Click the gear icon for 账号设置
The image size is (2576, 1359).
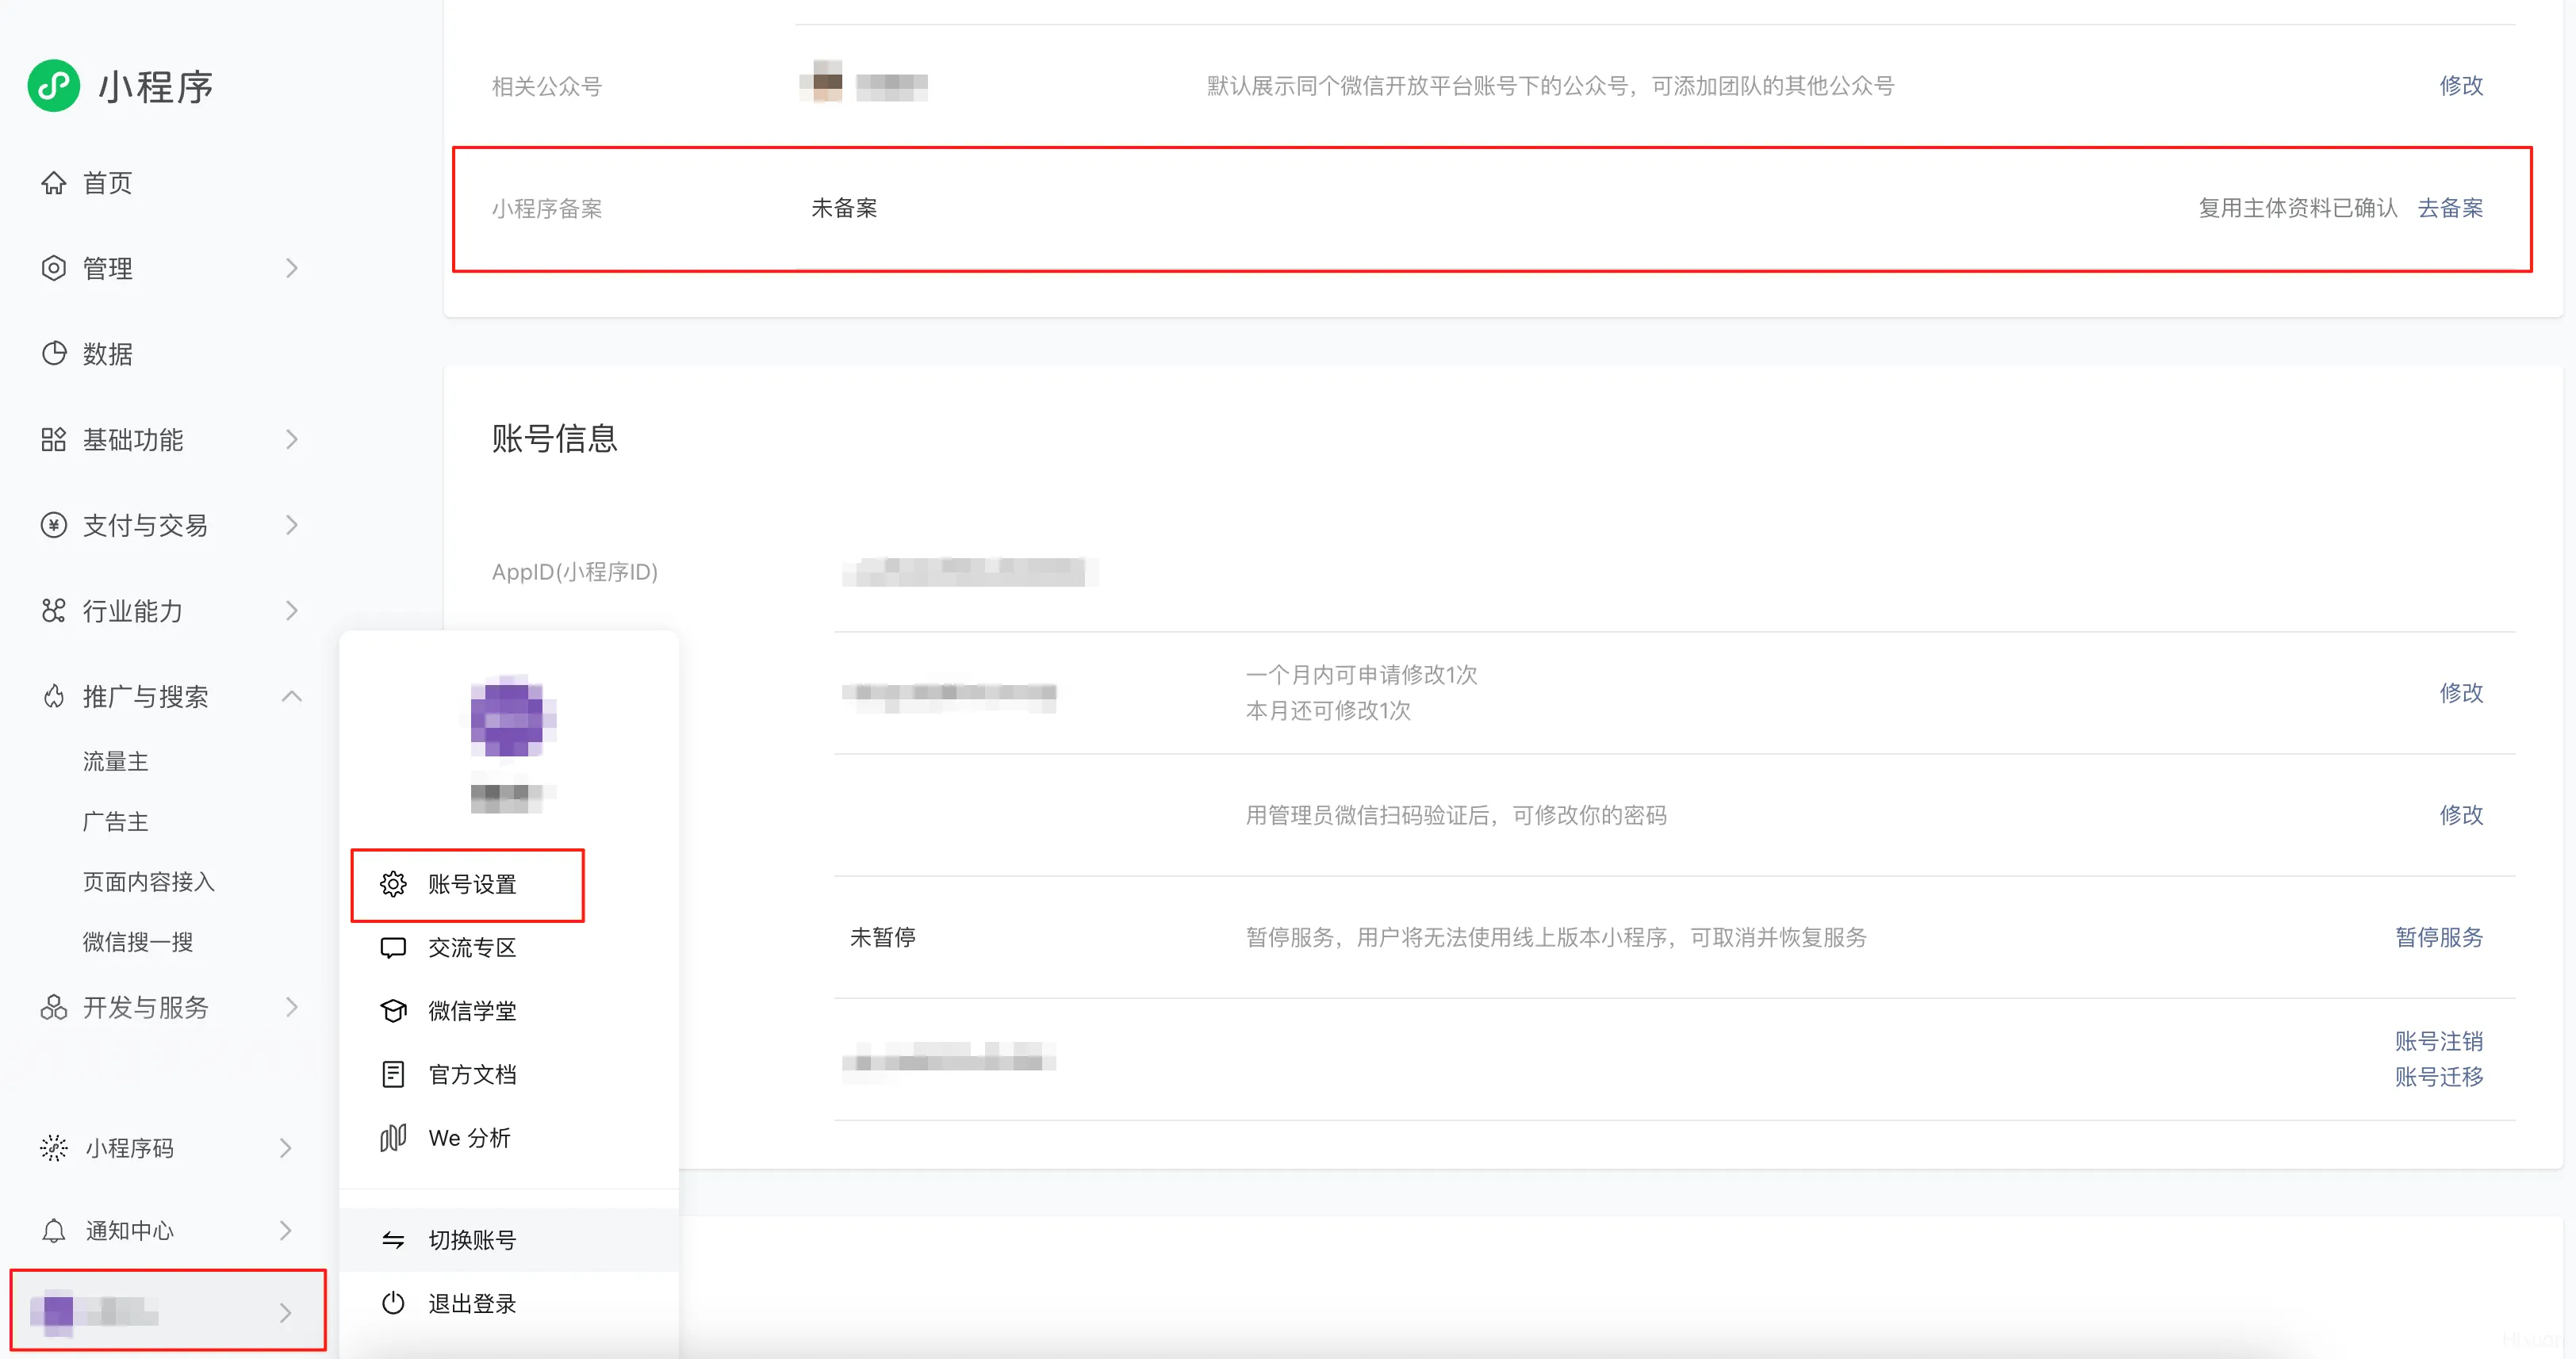(393, 884)
